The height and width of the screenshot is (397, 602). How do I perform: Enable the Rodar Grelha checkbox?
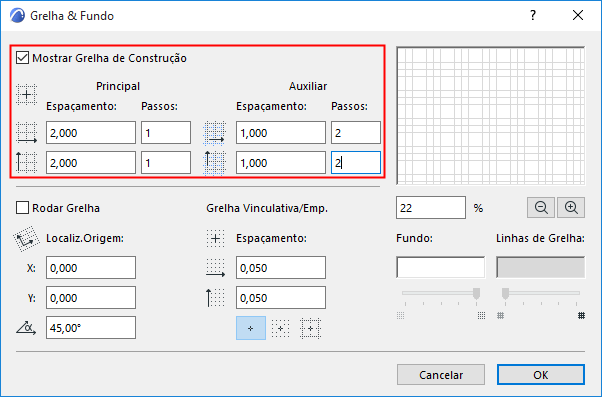(22, 208)
